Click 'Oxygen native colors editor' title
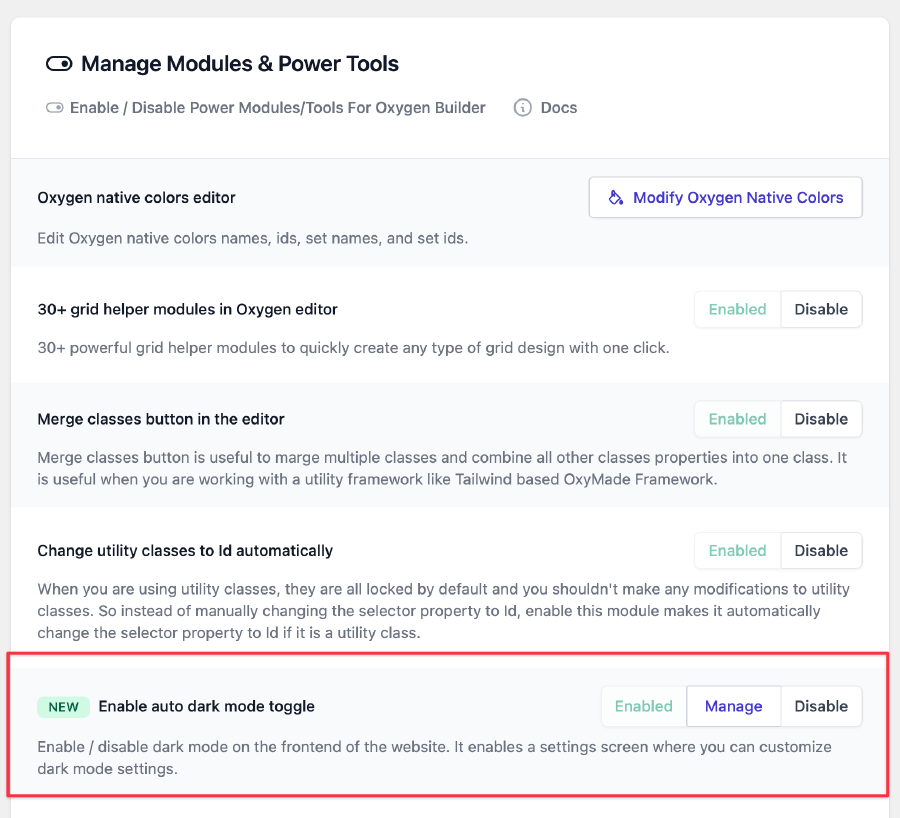 point(137,197)
